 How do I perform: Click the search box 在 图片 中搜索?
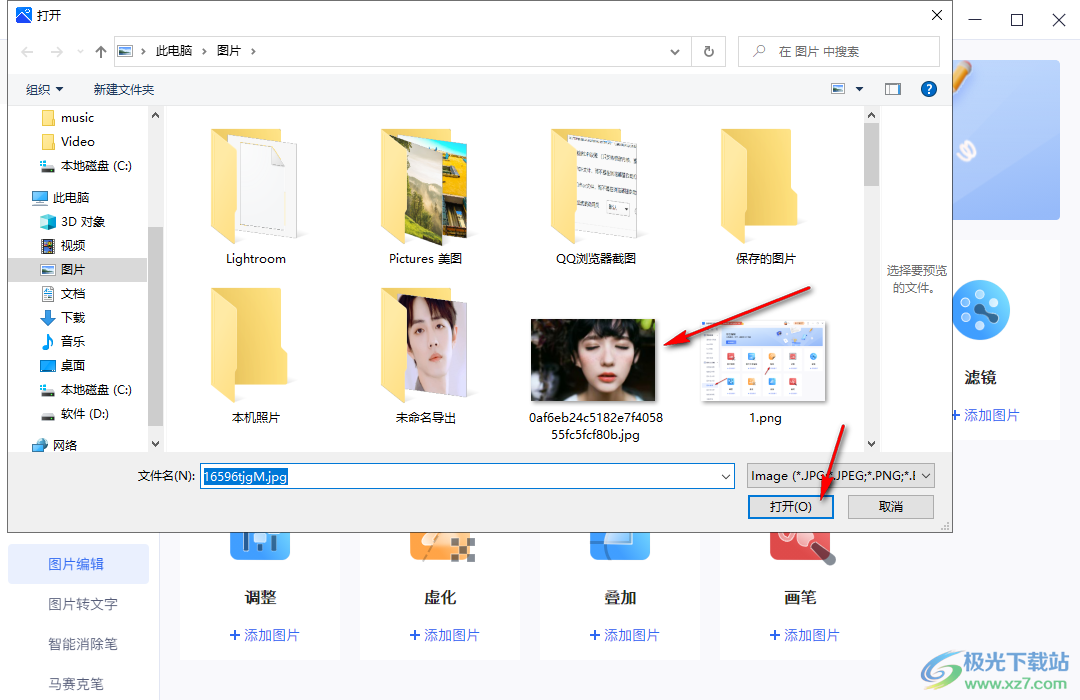coord(839,52)
